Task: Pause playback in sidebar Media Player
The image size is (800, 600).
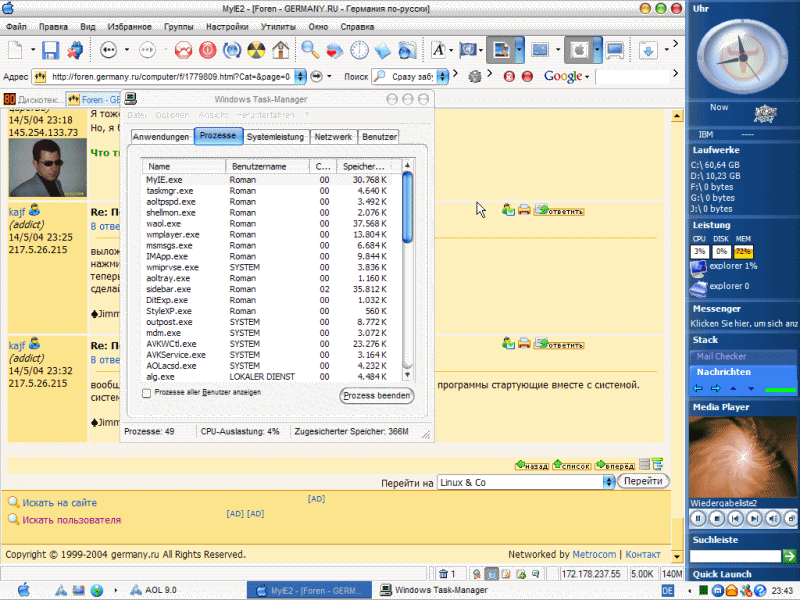Action: (698, 518)
